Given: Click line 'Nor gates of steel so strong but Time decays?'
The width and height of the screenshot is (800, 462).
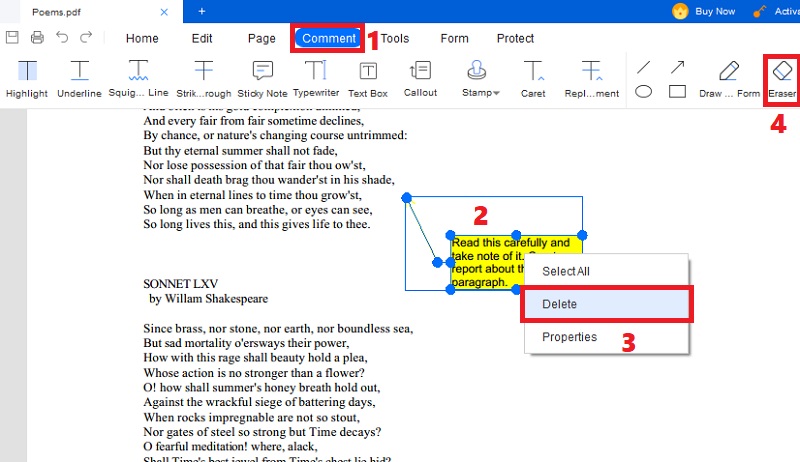Looking at the screenshot, I should pyautogui.click(x=262, y=432).
